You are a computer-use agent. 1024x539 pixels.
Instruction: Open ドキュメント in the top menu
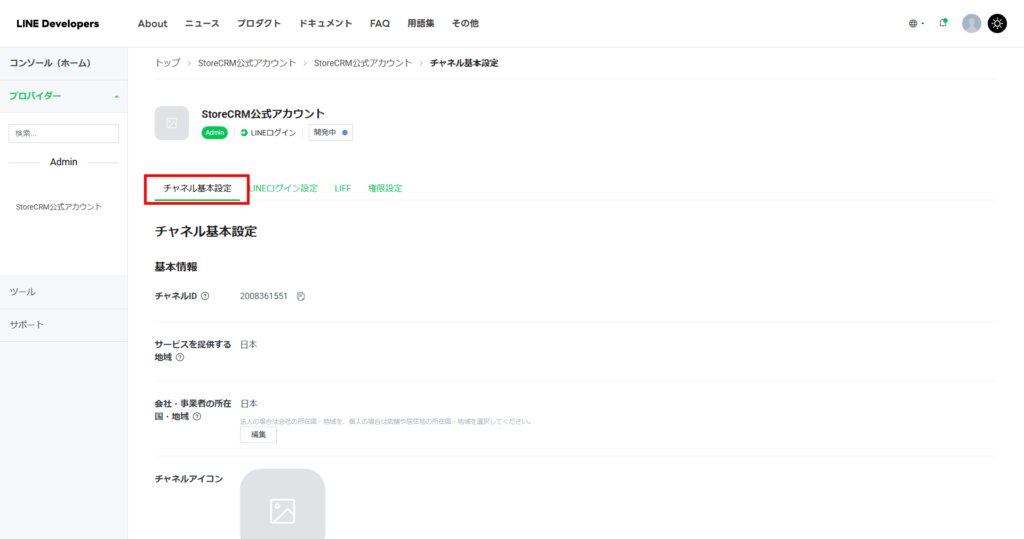[x=325, y=23]
